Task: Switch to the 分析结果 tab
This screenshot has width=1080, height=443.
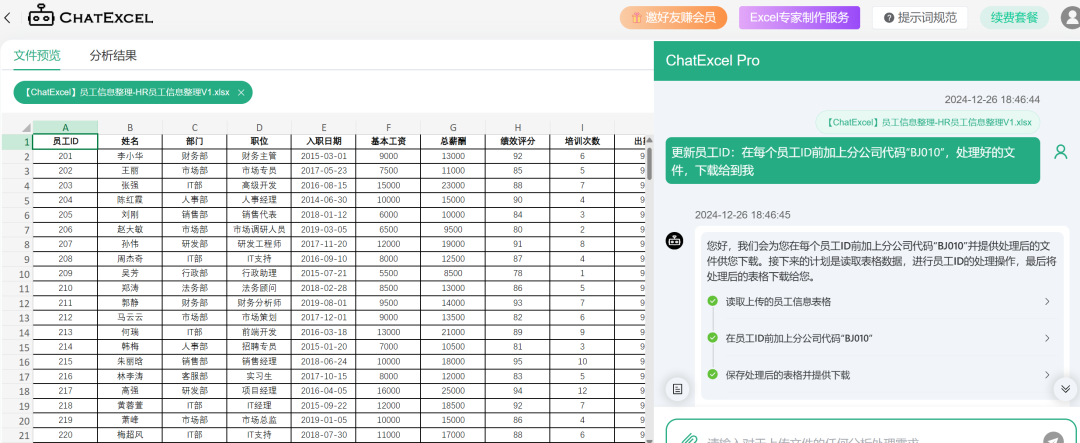Action: click(113, 56)
